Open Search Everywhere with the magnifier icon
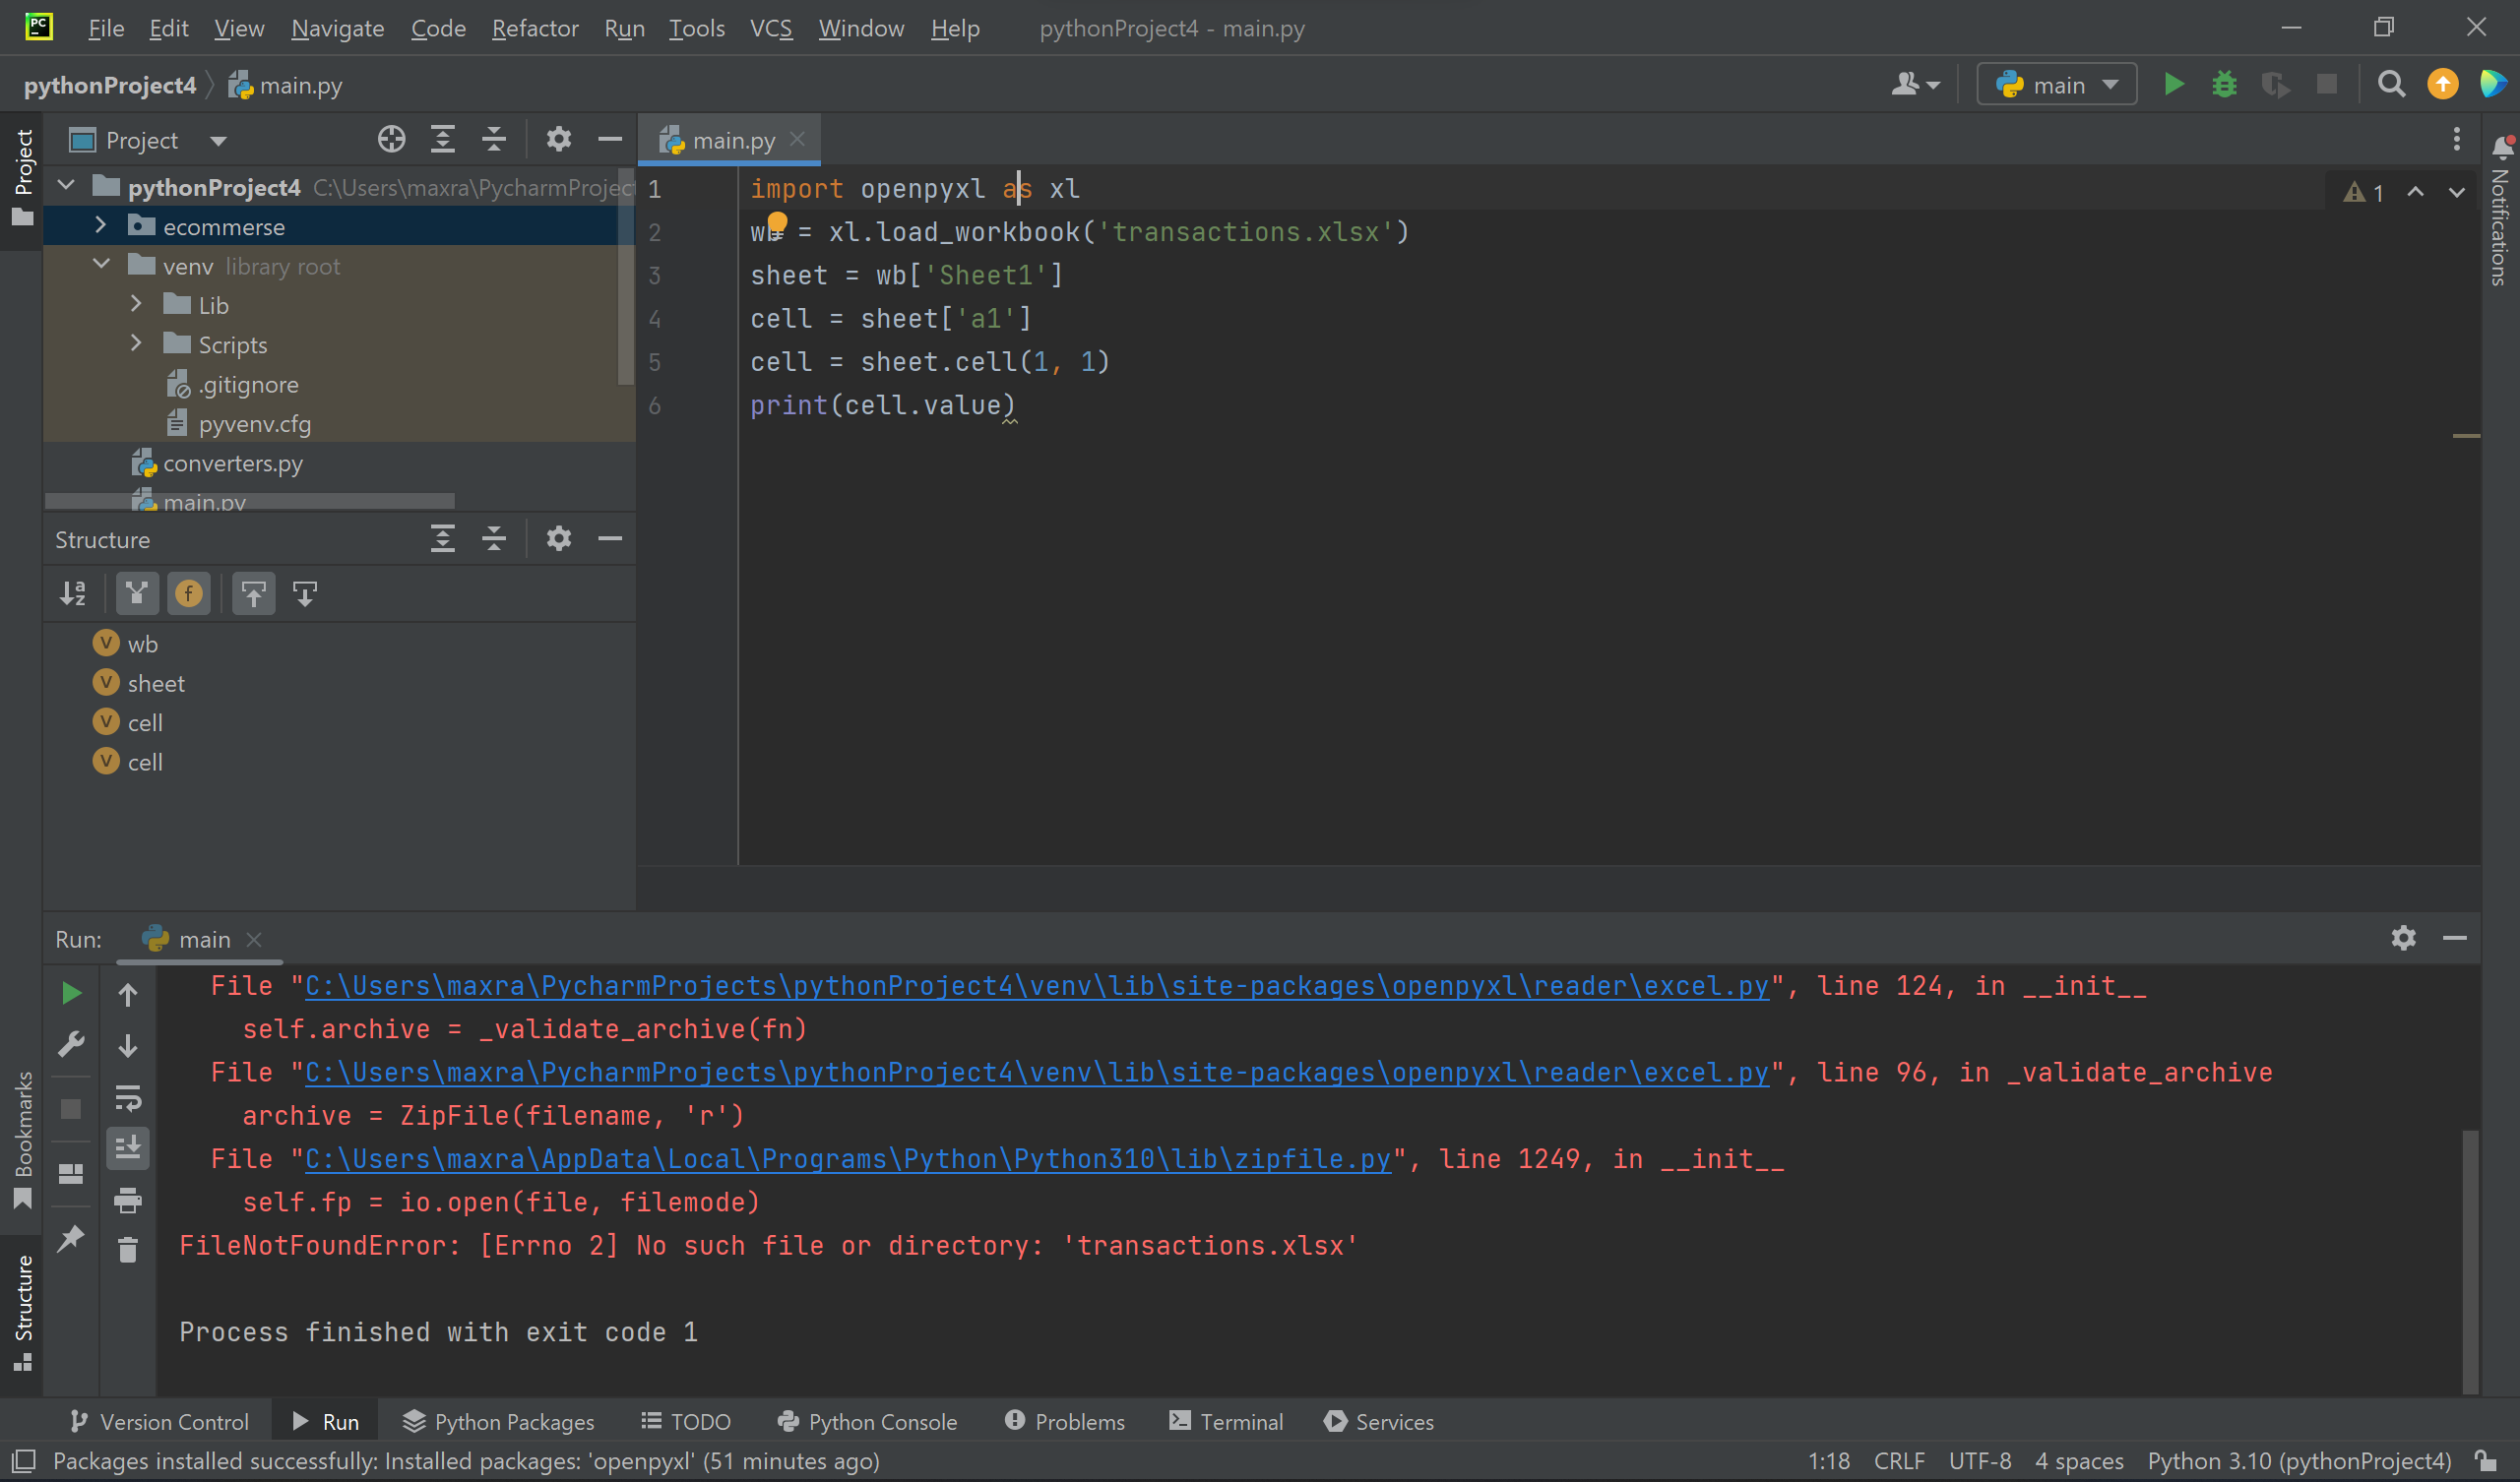2520x1482 pixels. click(x=2391, y=84)
